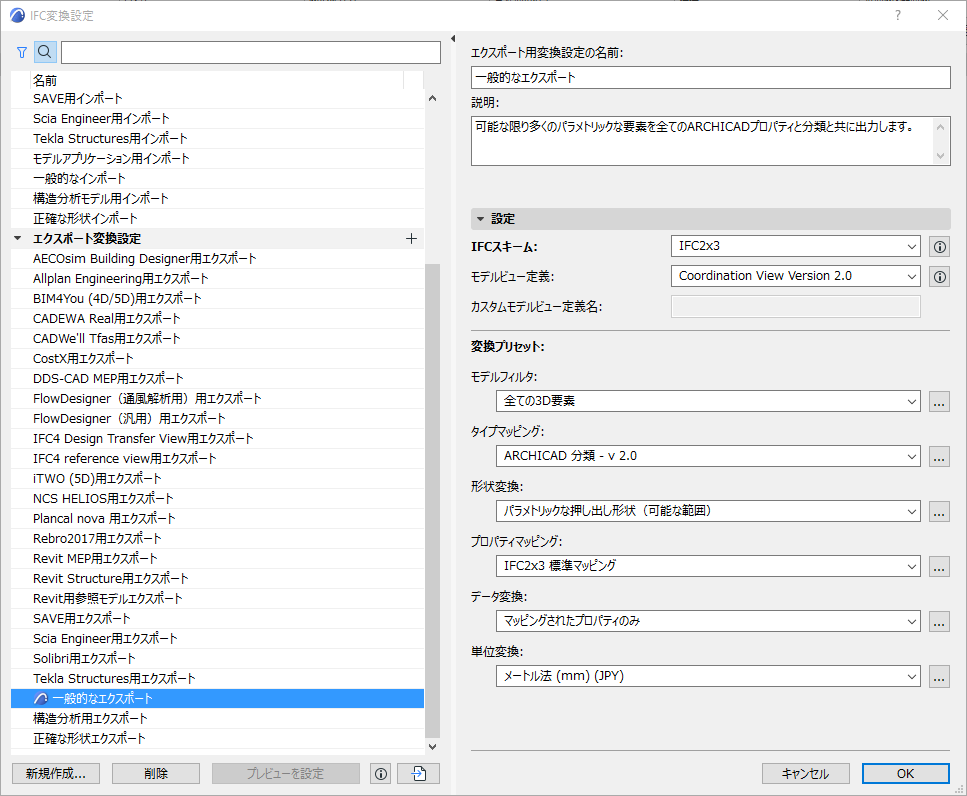This screenshot has height=796, width=967.
Task: Click the 削除 button
Action: click(155, 773)
